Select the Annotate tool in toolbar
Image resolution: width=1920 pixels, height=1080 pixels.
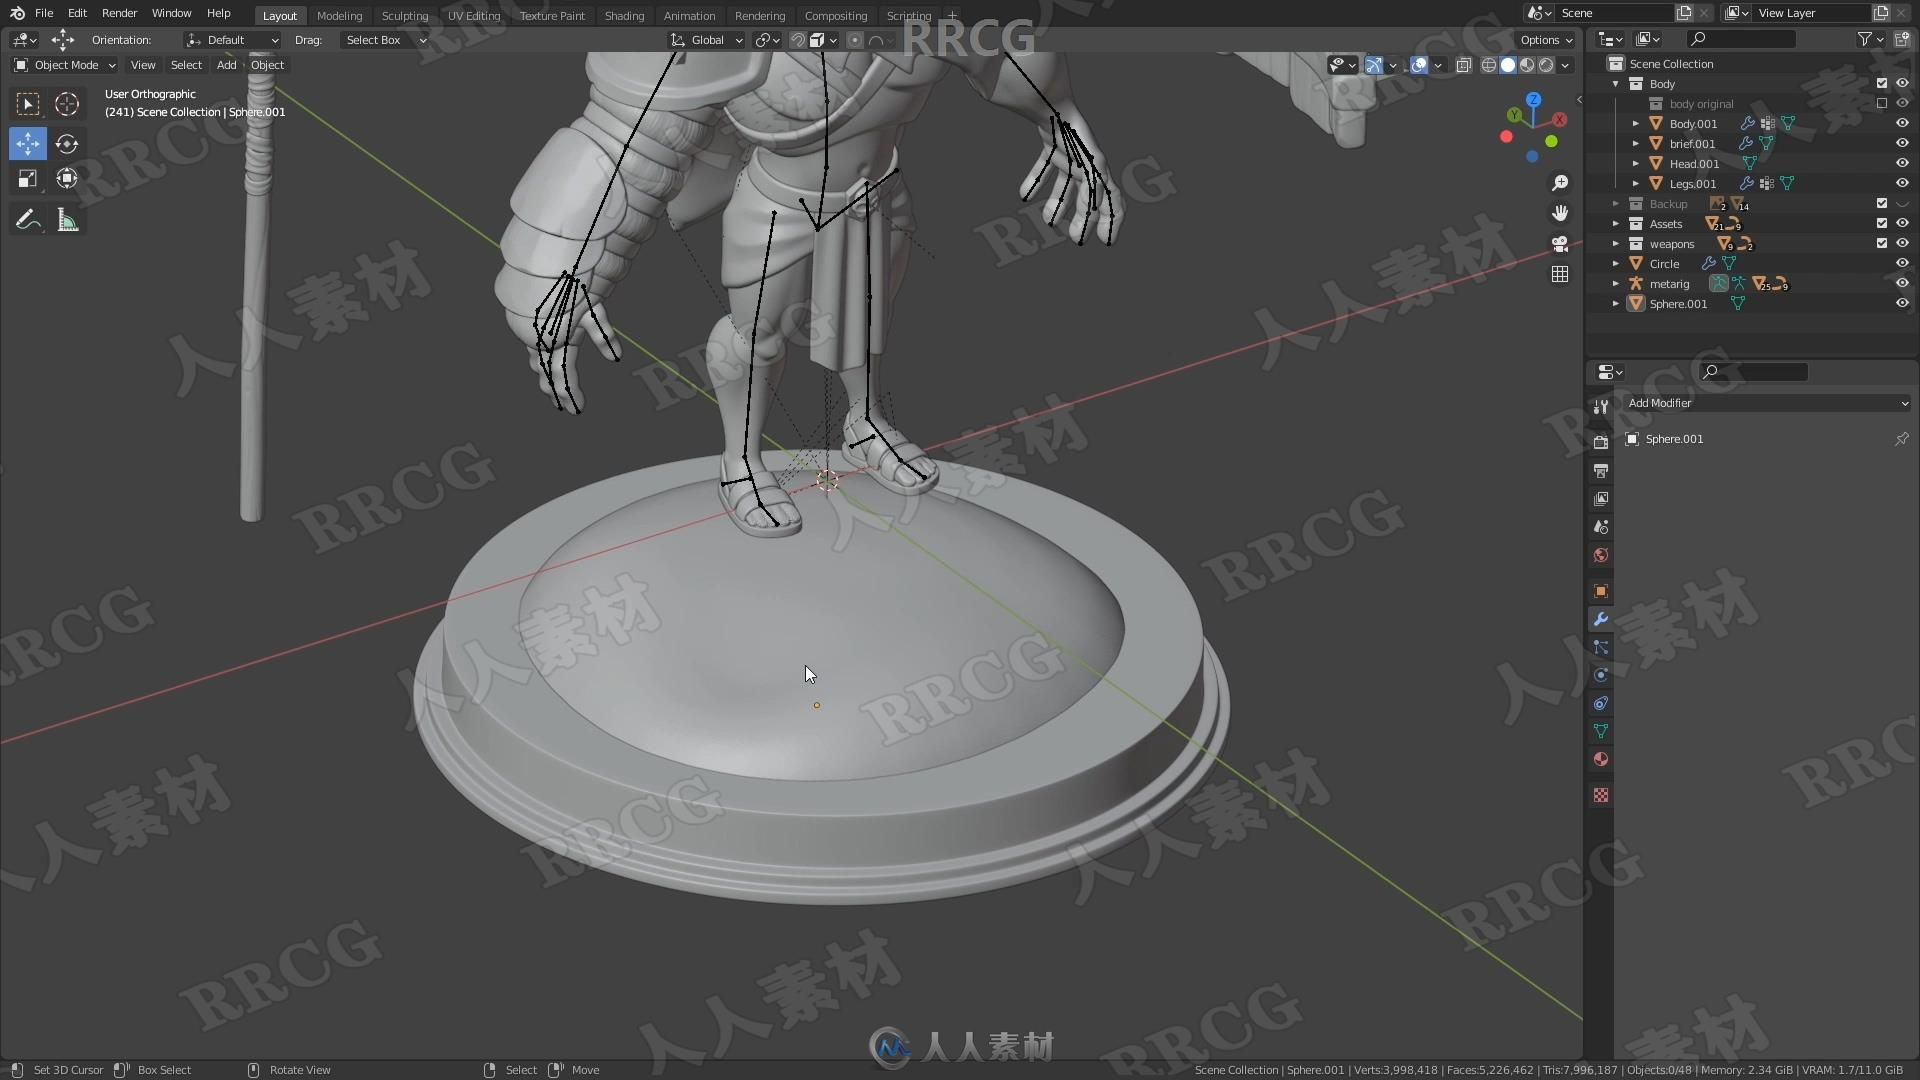point(28,219)
